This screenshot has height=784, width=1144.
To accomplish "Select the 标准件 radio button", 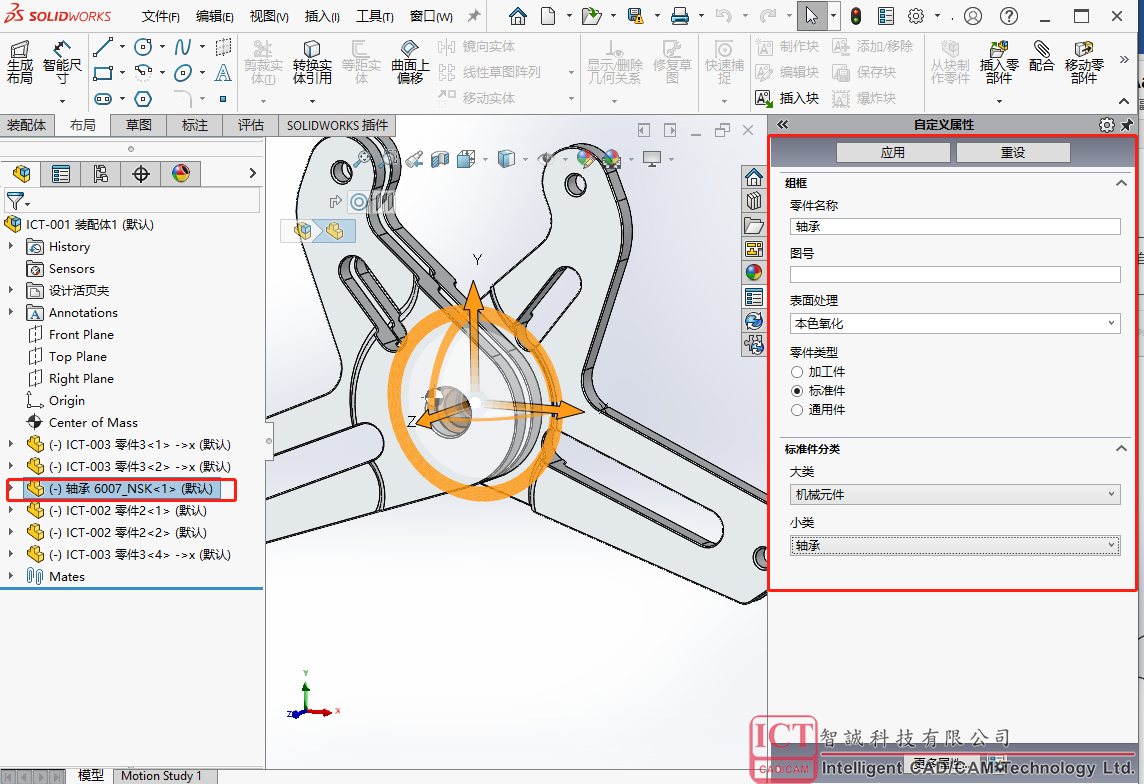I will pyautogui.click(x=797, y=391).
